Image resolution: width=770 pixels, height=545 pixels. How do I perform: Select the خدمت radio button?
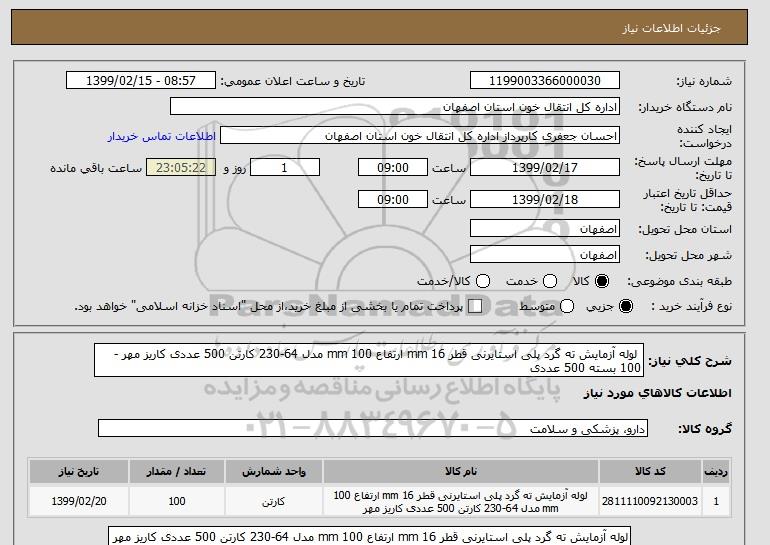click(x=550, y=281)
